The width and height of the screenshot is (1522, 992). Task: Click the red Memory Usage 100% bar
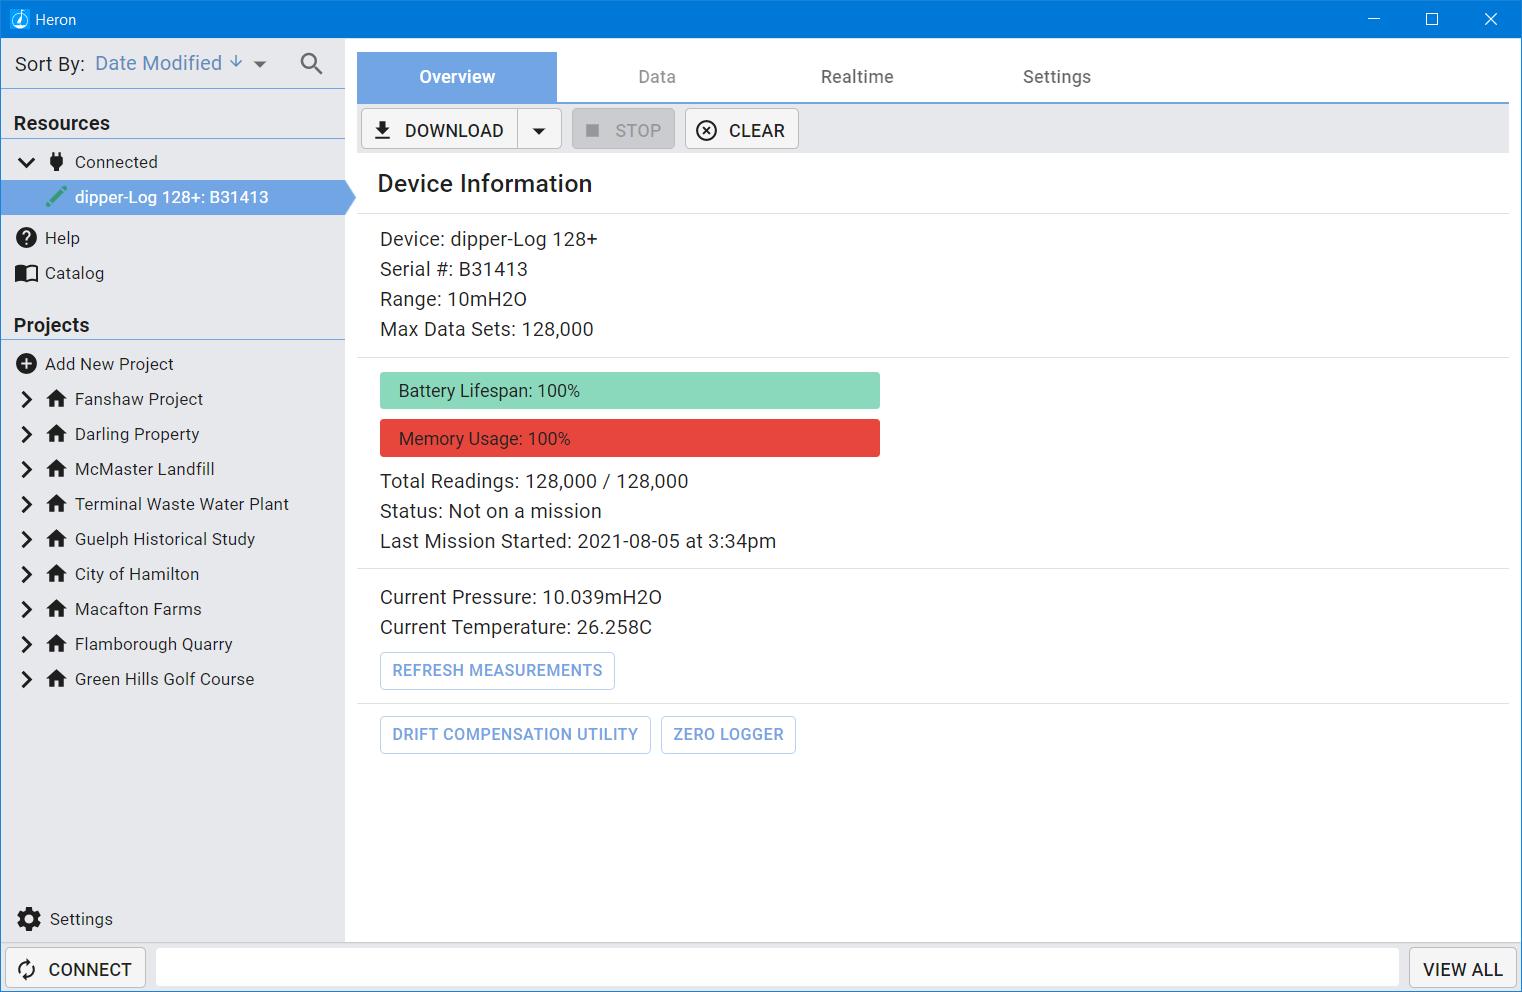[x=630, y=438]
